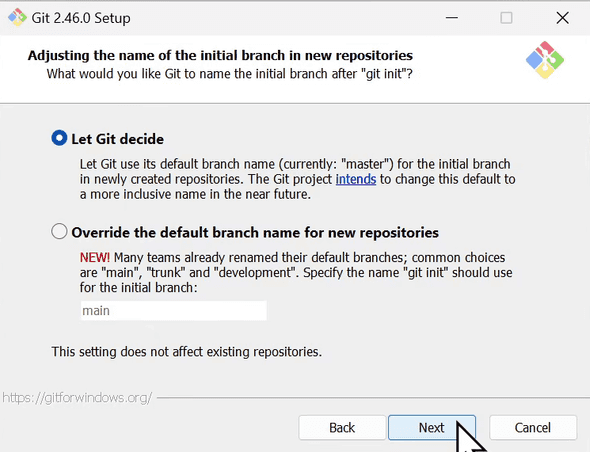590x452 pixels.
Task: Click the gitforwindows.org URL text
Action: 77,397
